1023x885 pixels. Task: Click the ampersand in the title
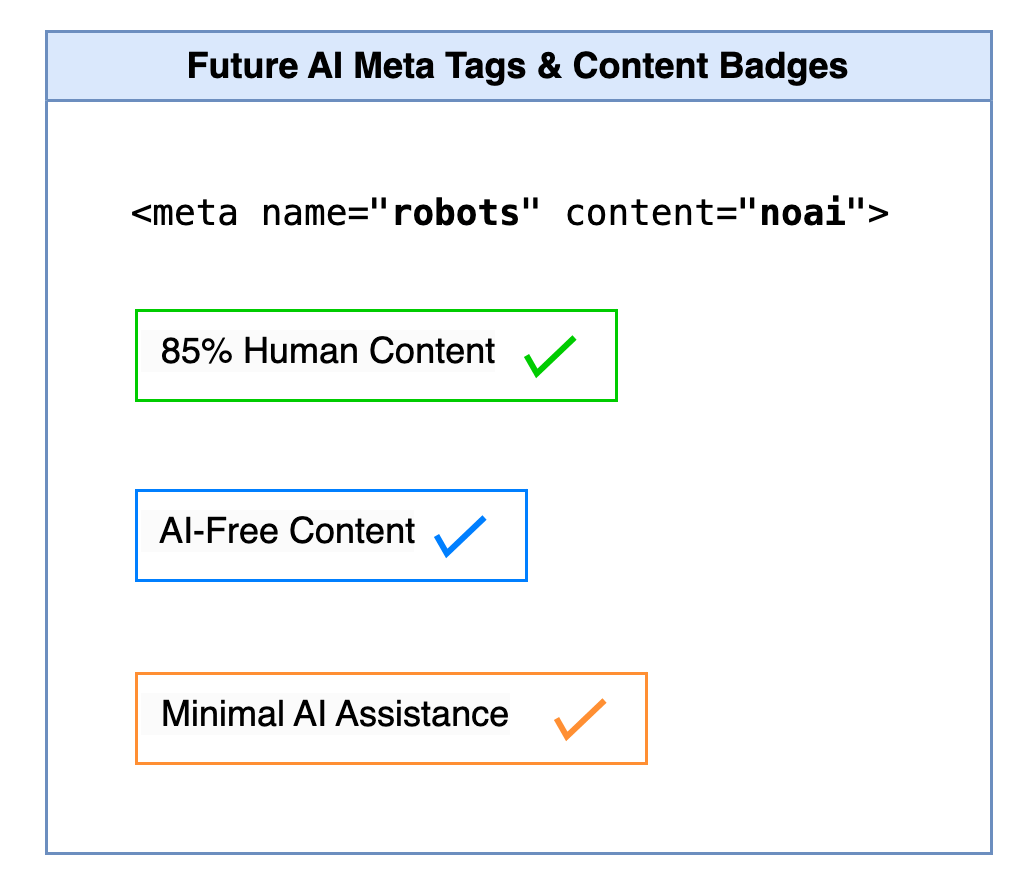[x=549, y=66]
